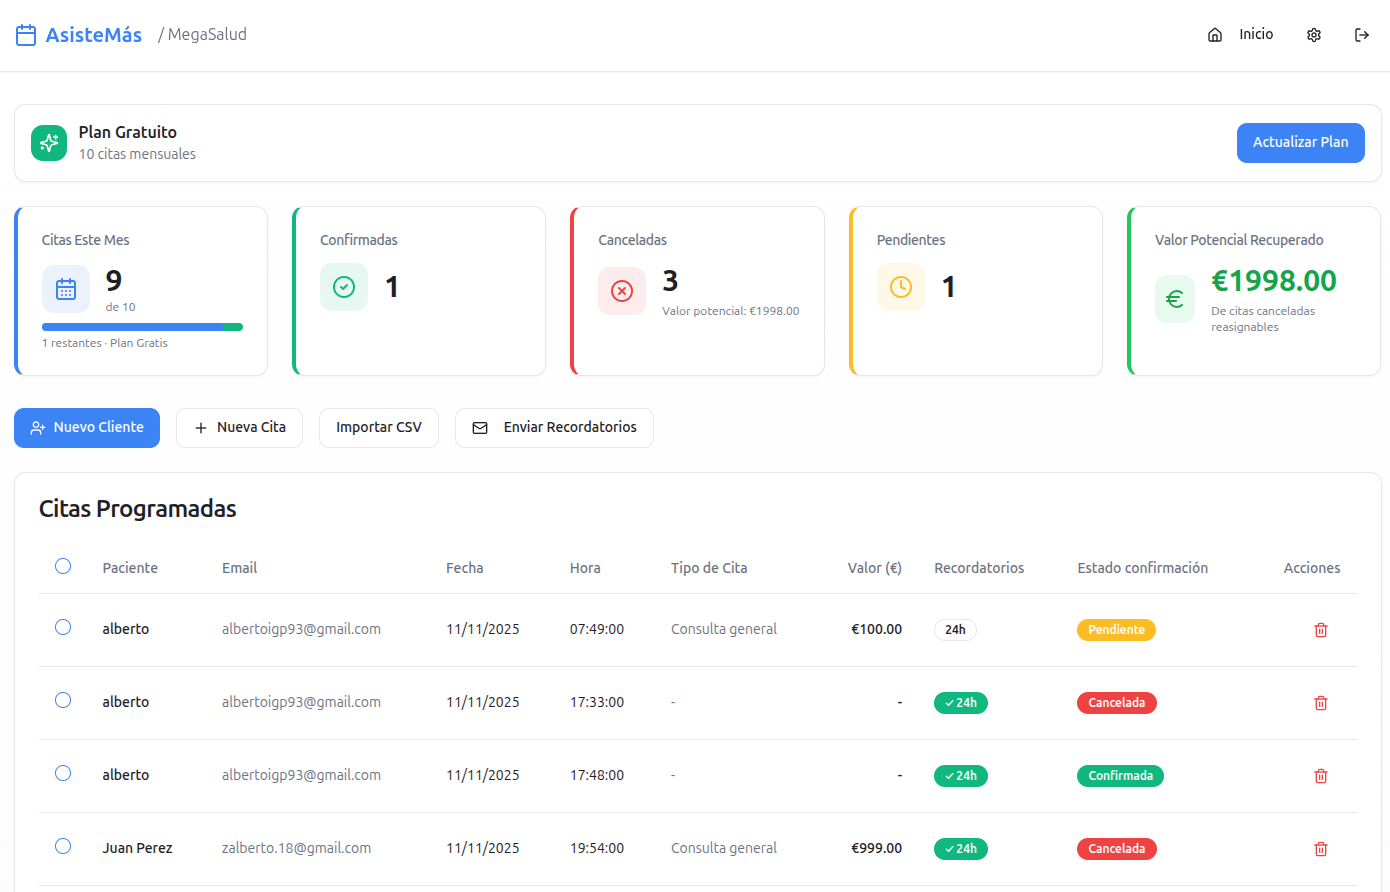Click the sparkle icon on Plan Gratuito banner

click(48, 142)
